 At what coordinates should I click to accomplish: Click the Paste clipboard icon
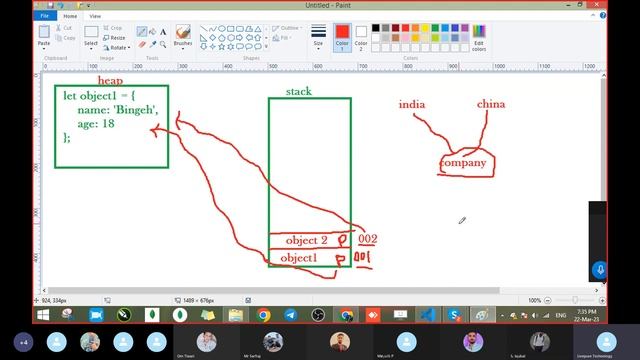44,31
